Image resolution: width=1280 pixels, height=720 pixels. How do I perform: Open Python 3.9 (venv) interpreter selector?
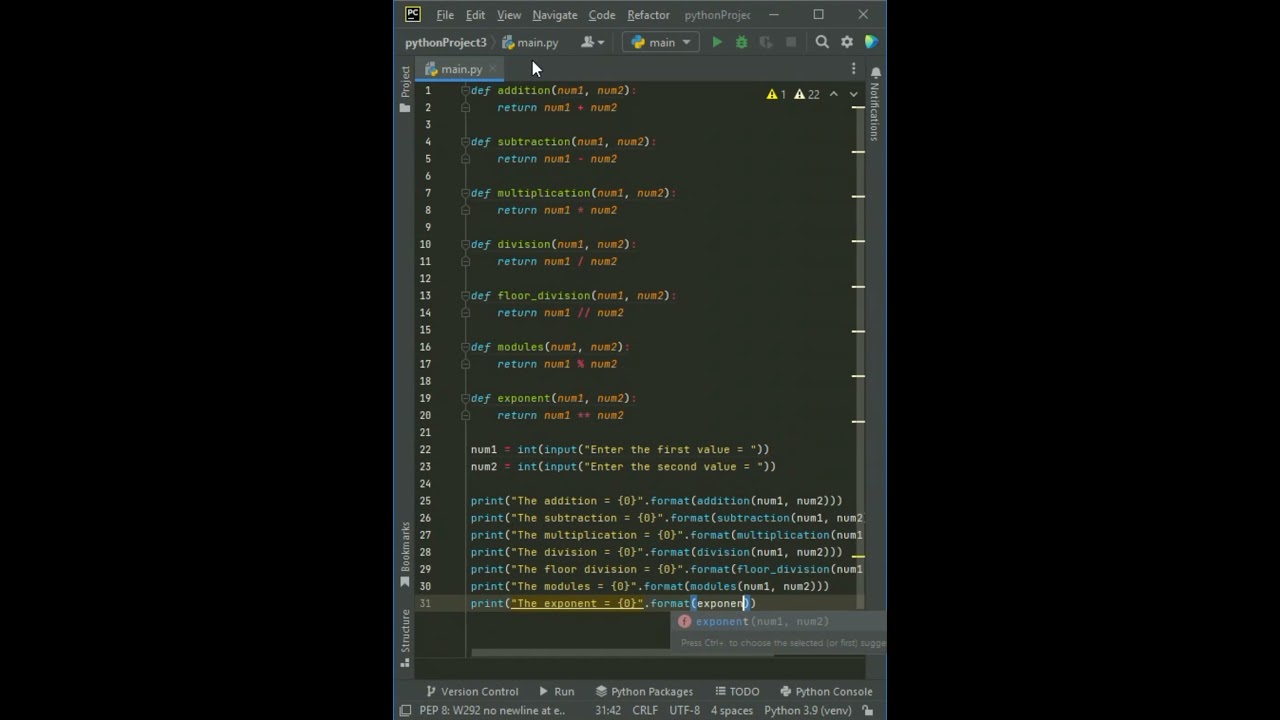(808, 711)
